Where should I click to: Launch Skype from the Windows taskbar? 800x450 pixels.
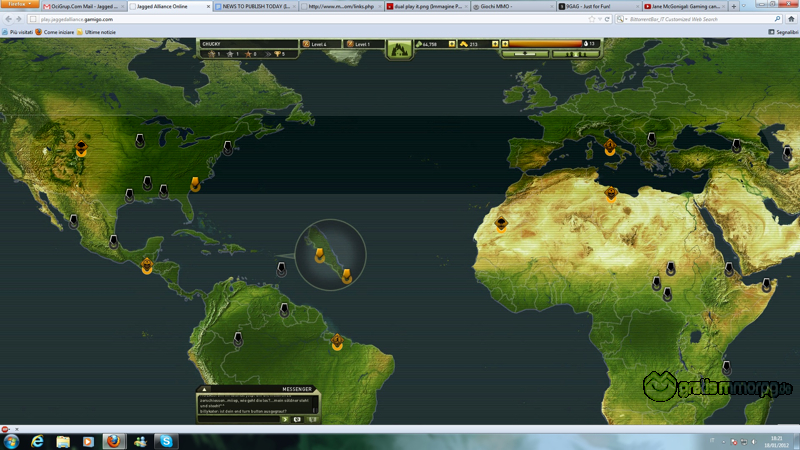pyautogui.click(x=166, y=441)
